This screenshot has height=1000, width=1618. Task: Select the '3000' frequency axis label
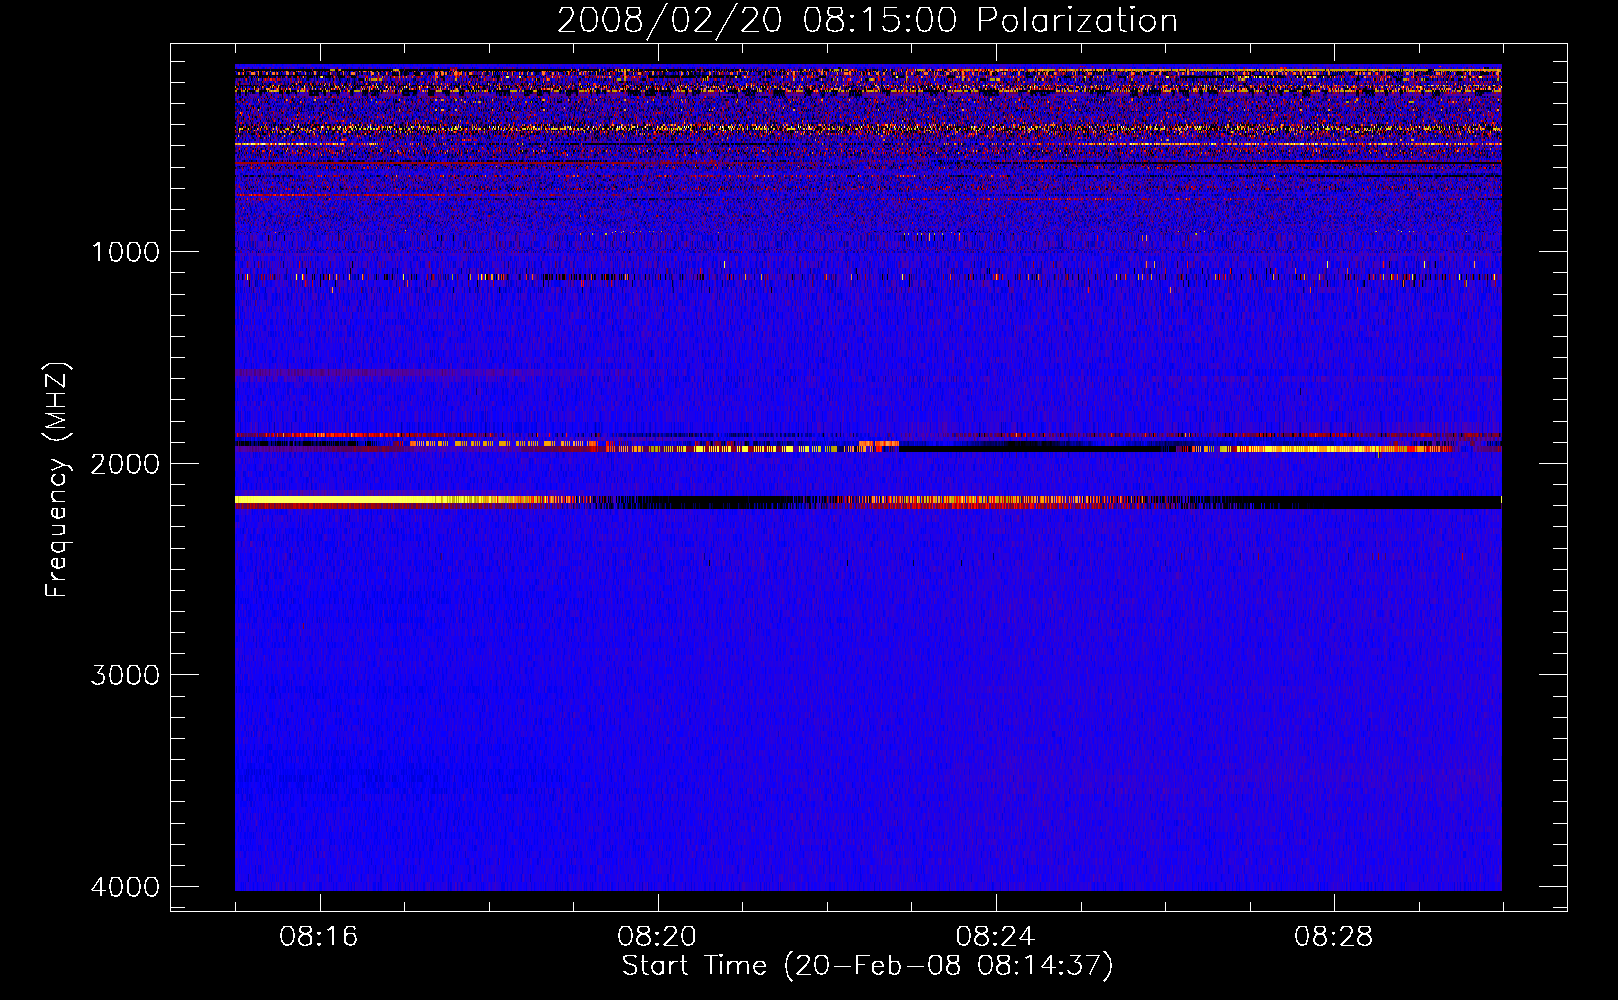[x=125, y=675]
